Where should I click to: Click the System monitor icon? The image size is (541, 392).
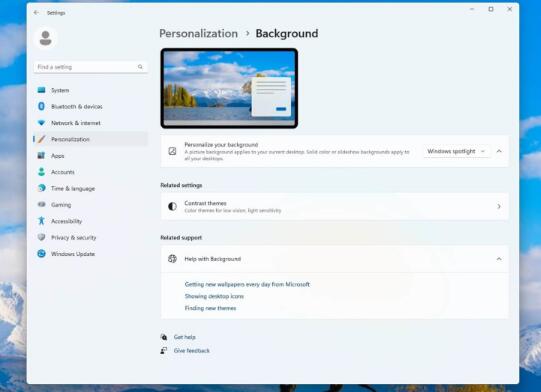[x=41, y=90]
